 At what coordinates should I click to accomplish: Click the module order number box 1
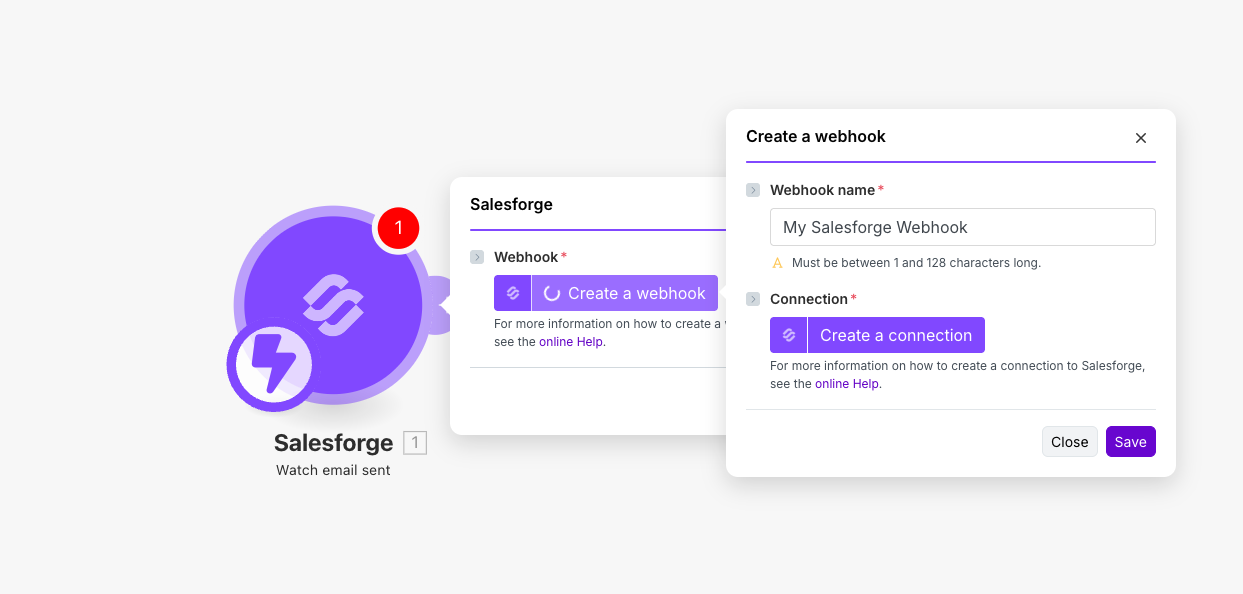pos(415,443)
